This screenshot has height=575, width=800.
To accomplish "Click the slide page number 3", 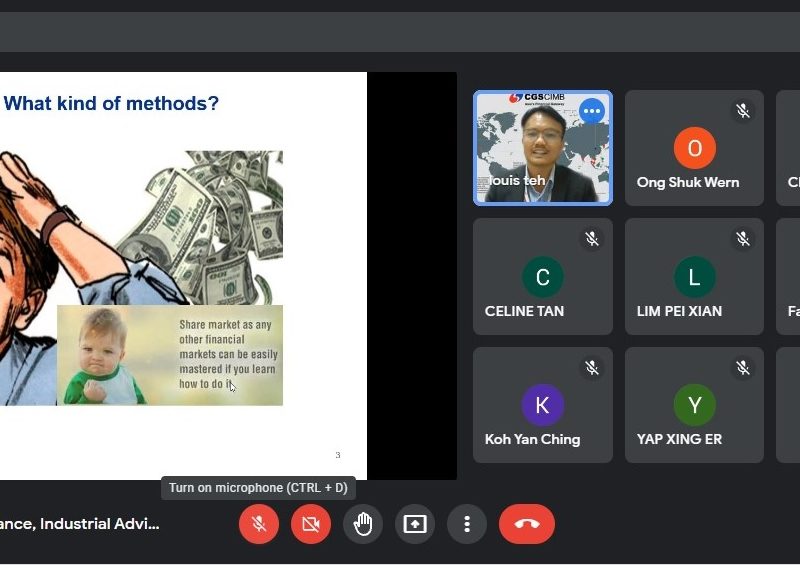I will (338, 455).
